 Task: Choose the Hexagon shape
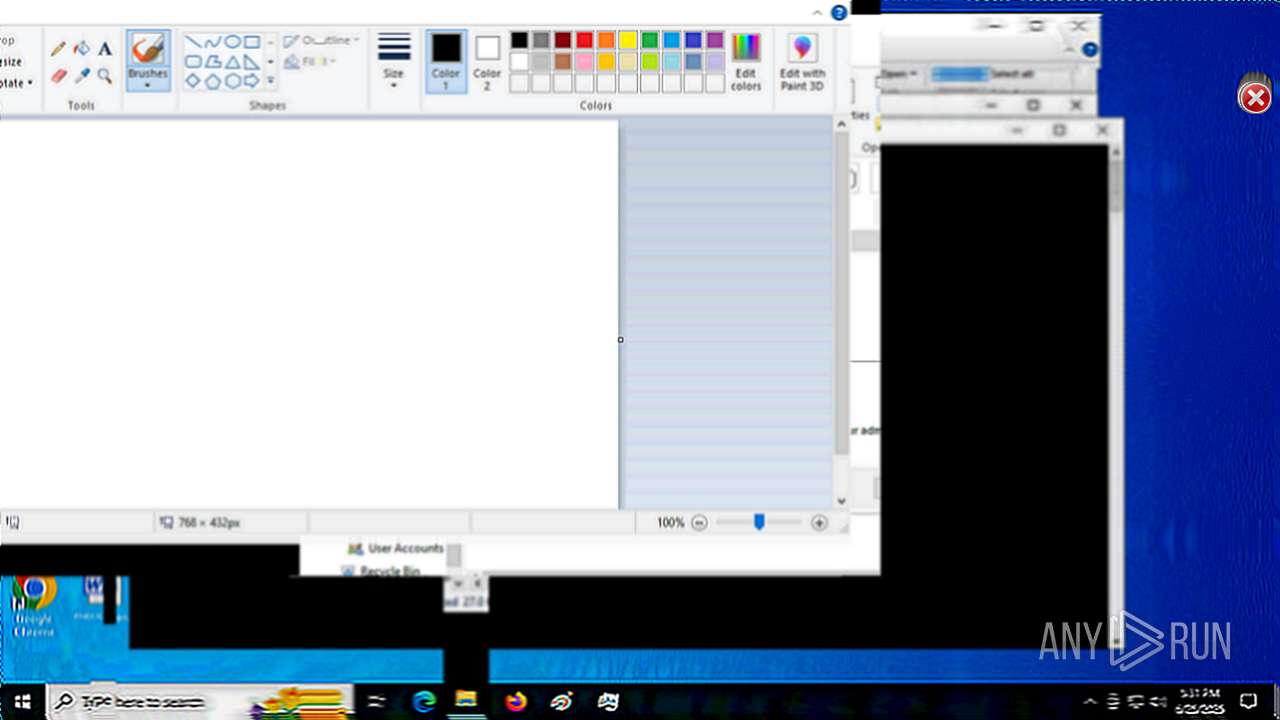click(232, 81)
